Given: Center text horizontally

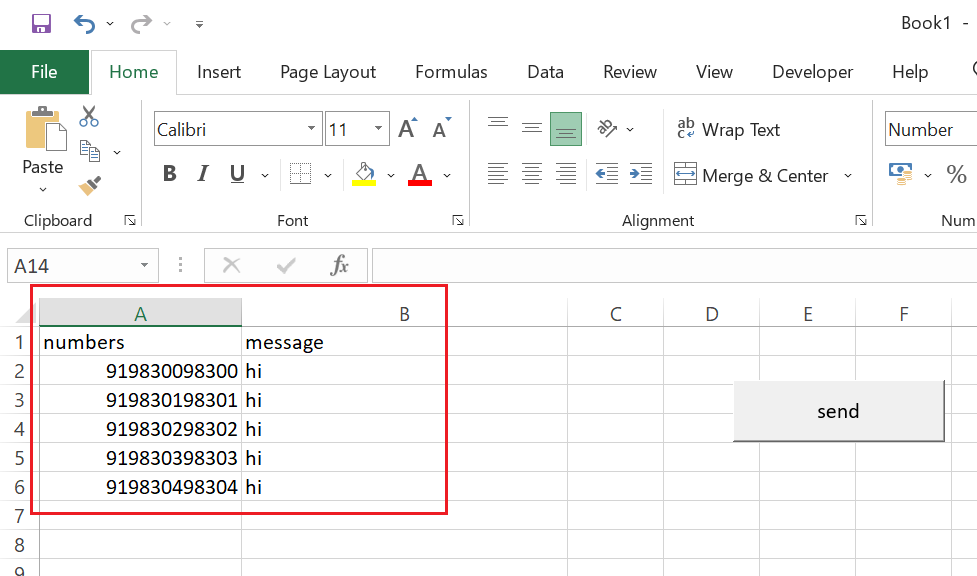Looking at the screenshot, I should (x=531, y=173).
